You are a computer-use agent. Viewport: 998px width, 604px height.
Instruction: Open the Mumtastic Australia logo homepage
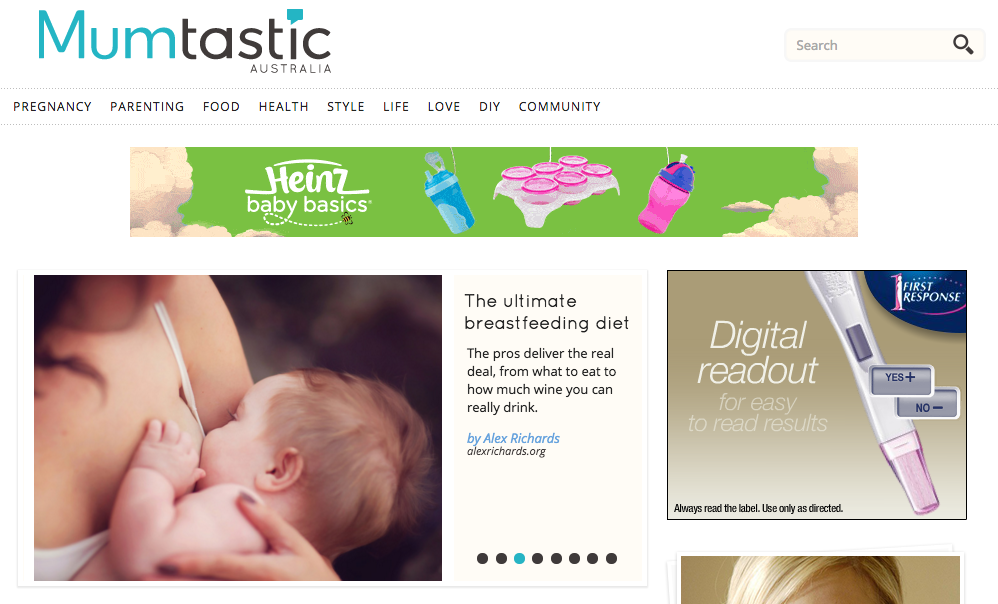click(185, 41)
